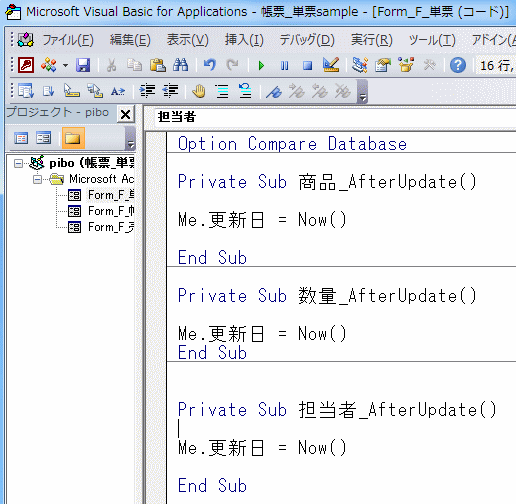
Task: Select the first Form_F_ item in tree
Action: [111, 195]
